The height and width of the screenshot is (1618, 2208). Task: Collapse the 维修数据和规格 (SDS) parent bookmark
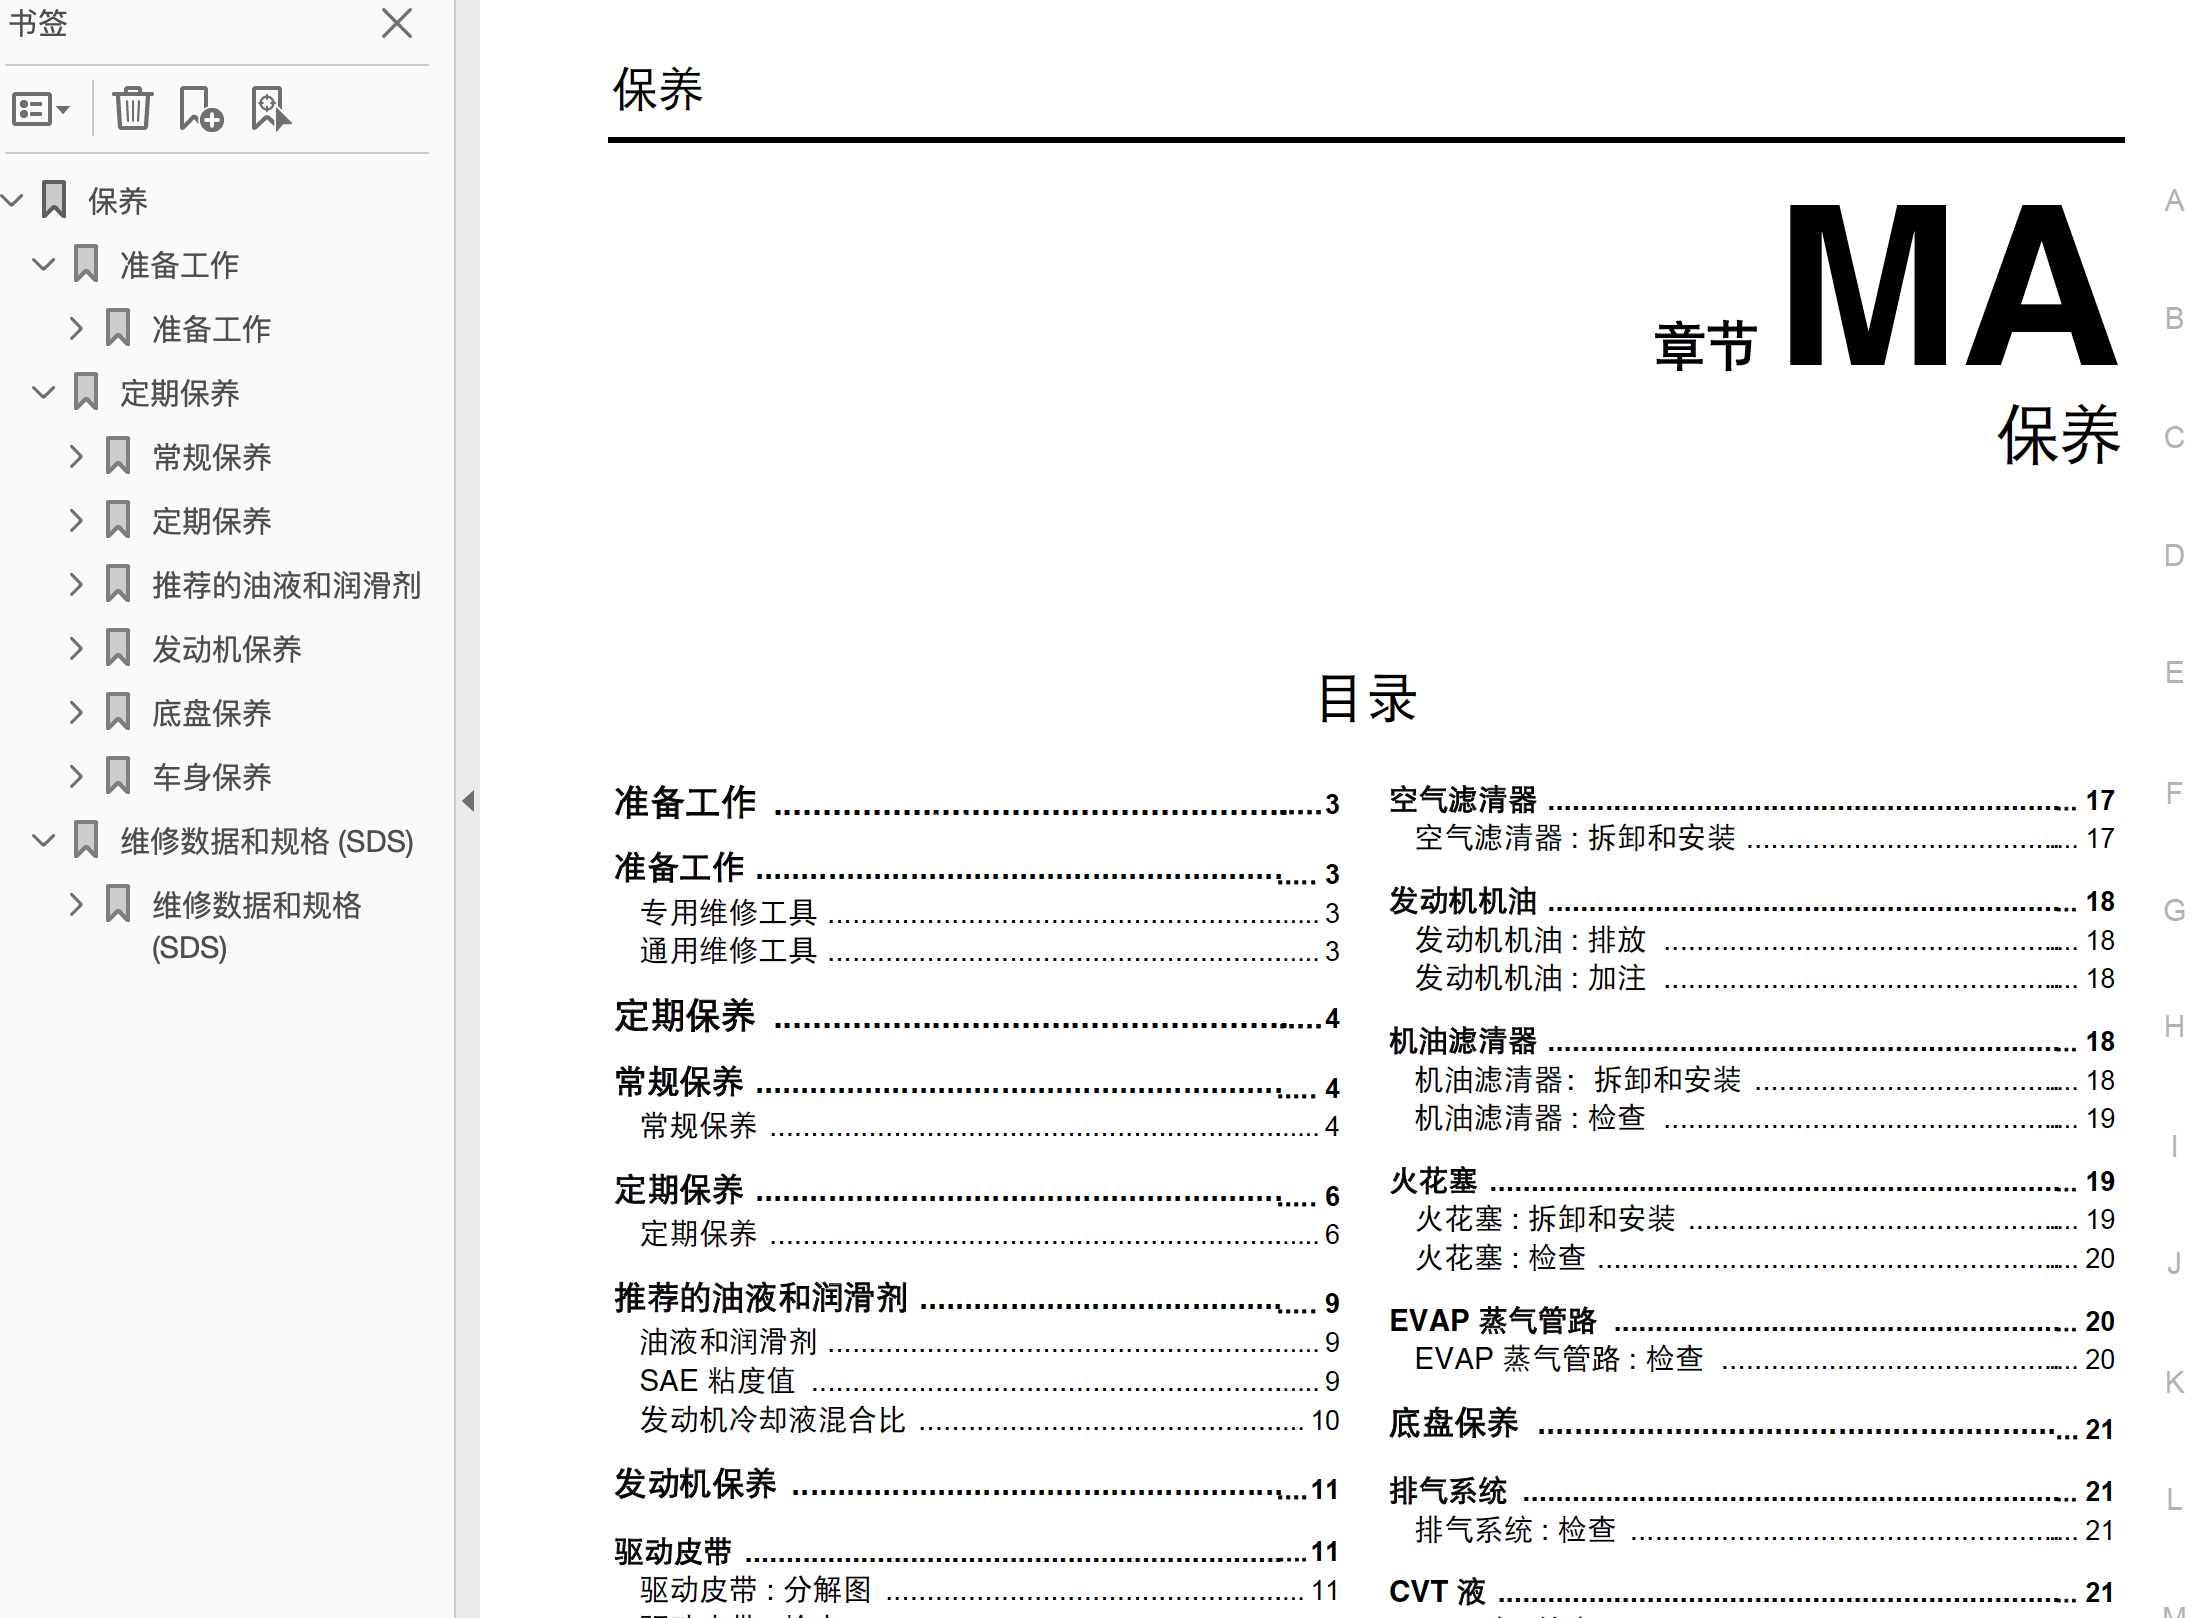click(x=44, y=840)
